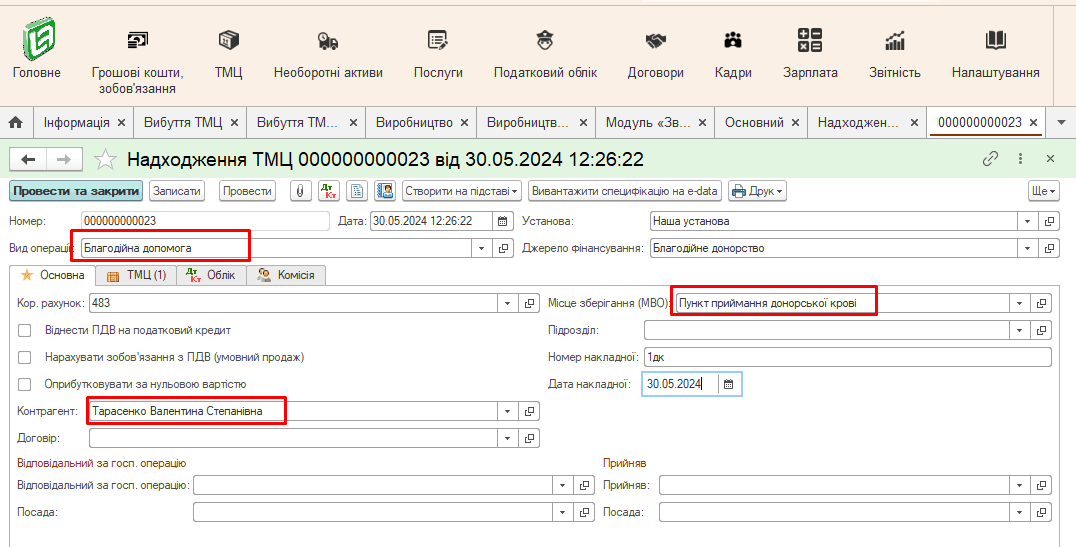Tick Оприбутковувати за нульовою вартістю
Screen dimensions: 1076x547
click(x=25, y=384)
